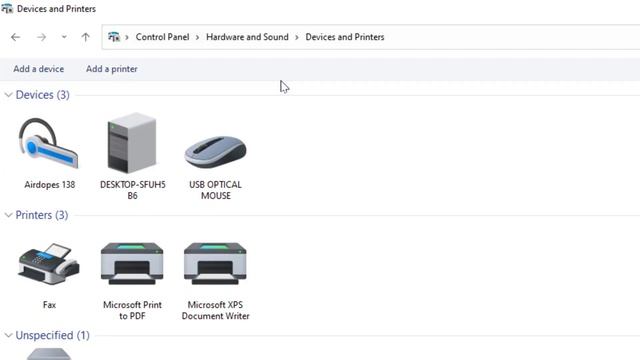Click Add a printer command
640x360 pixels.
(x=111, y=69)
